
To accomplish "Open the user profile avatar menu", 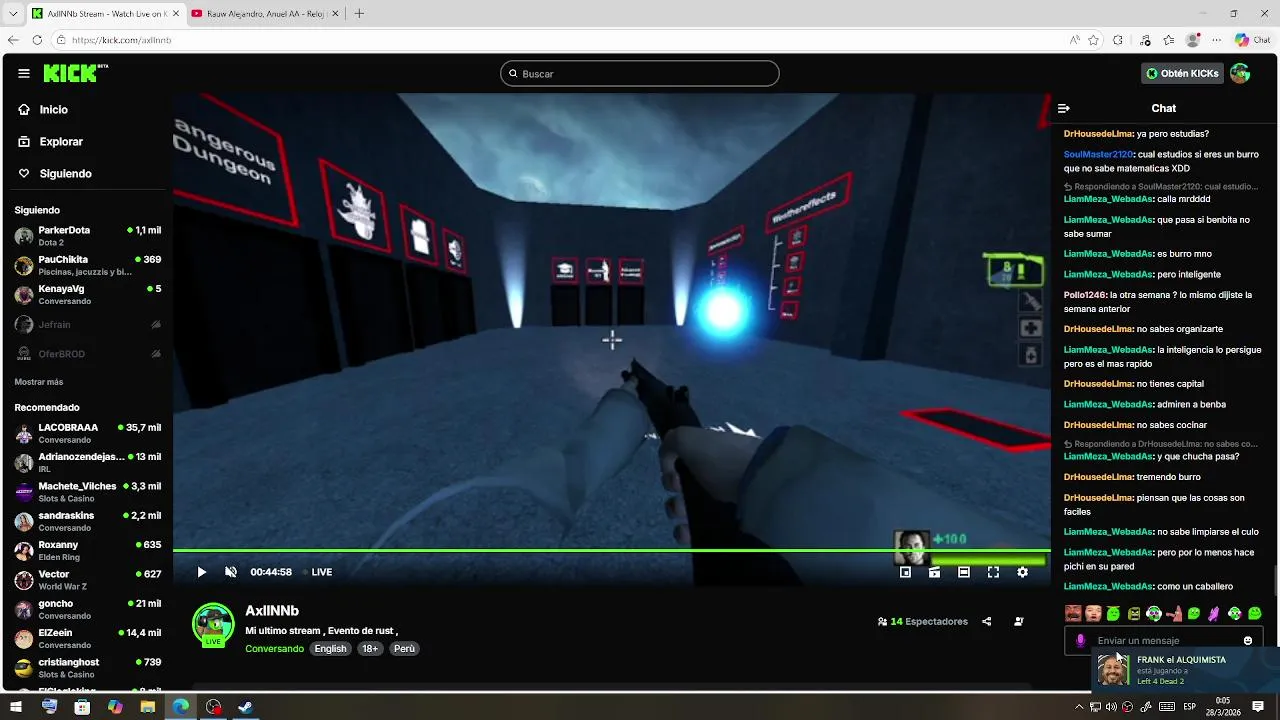I will [1240, 73].
